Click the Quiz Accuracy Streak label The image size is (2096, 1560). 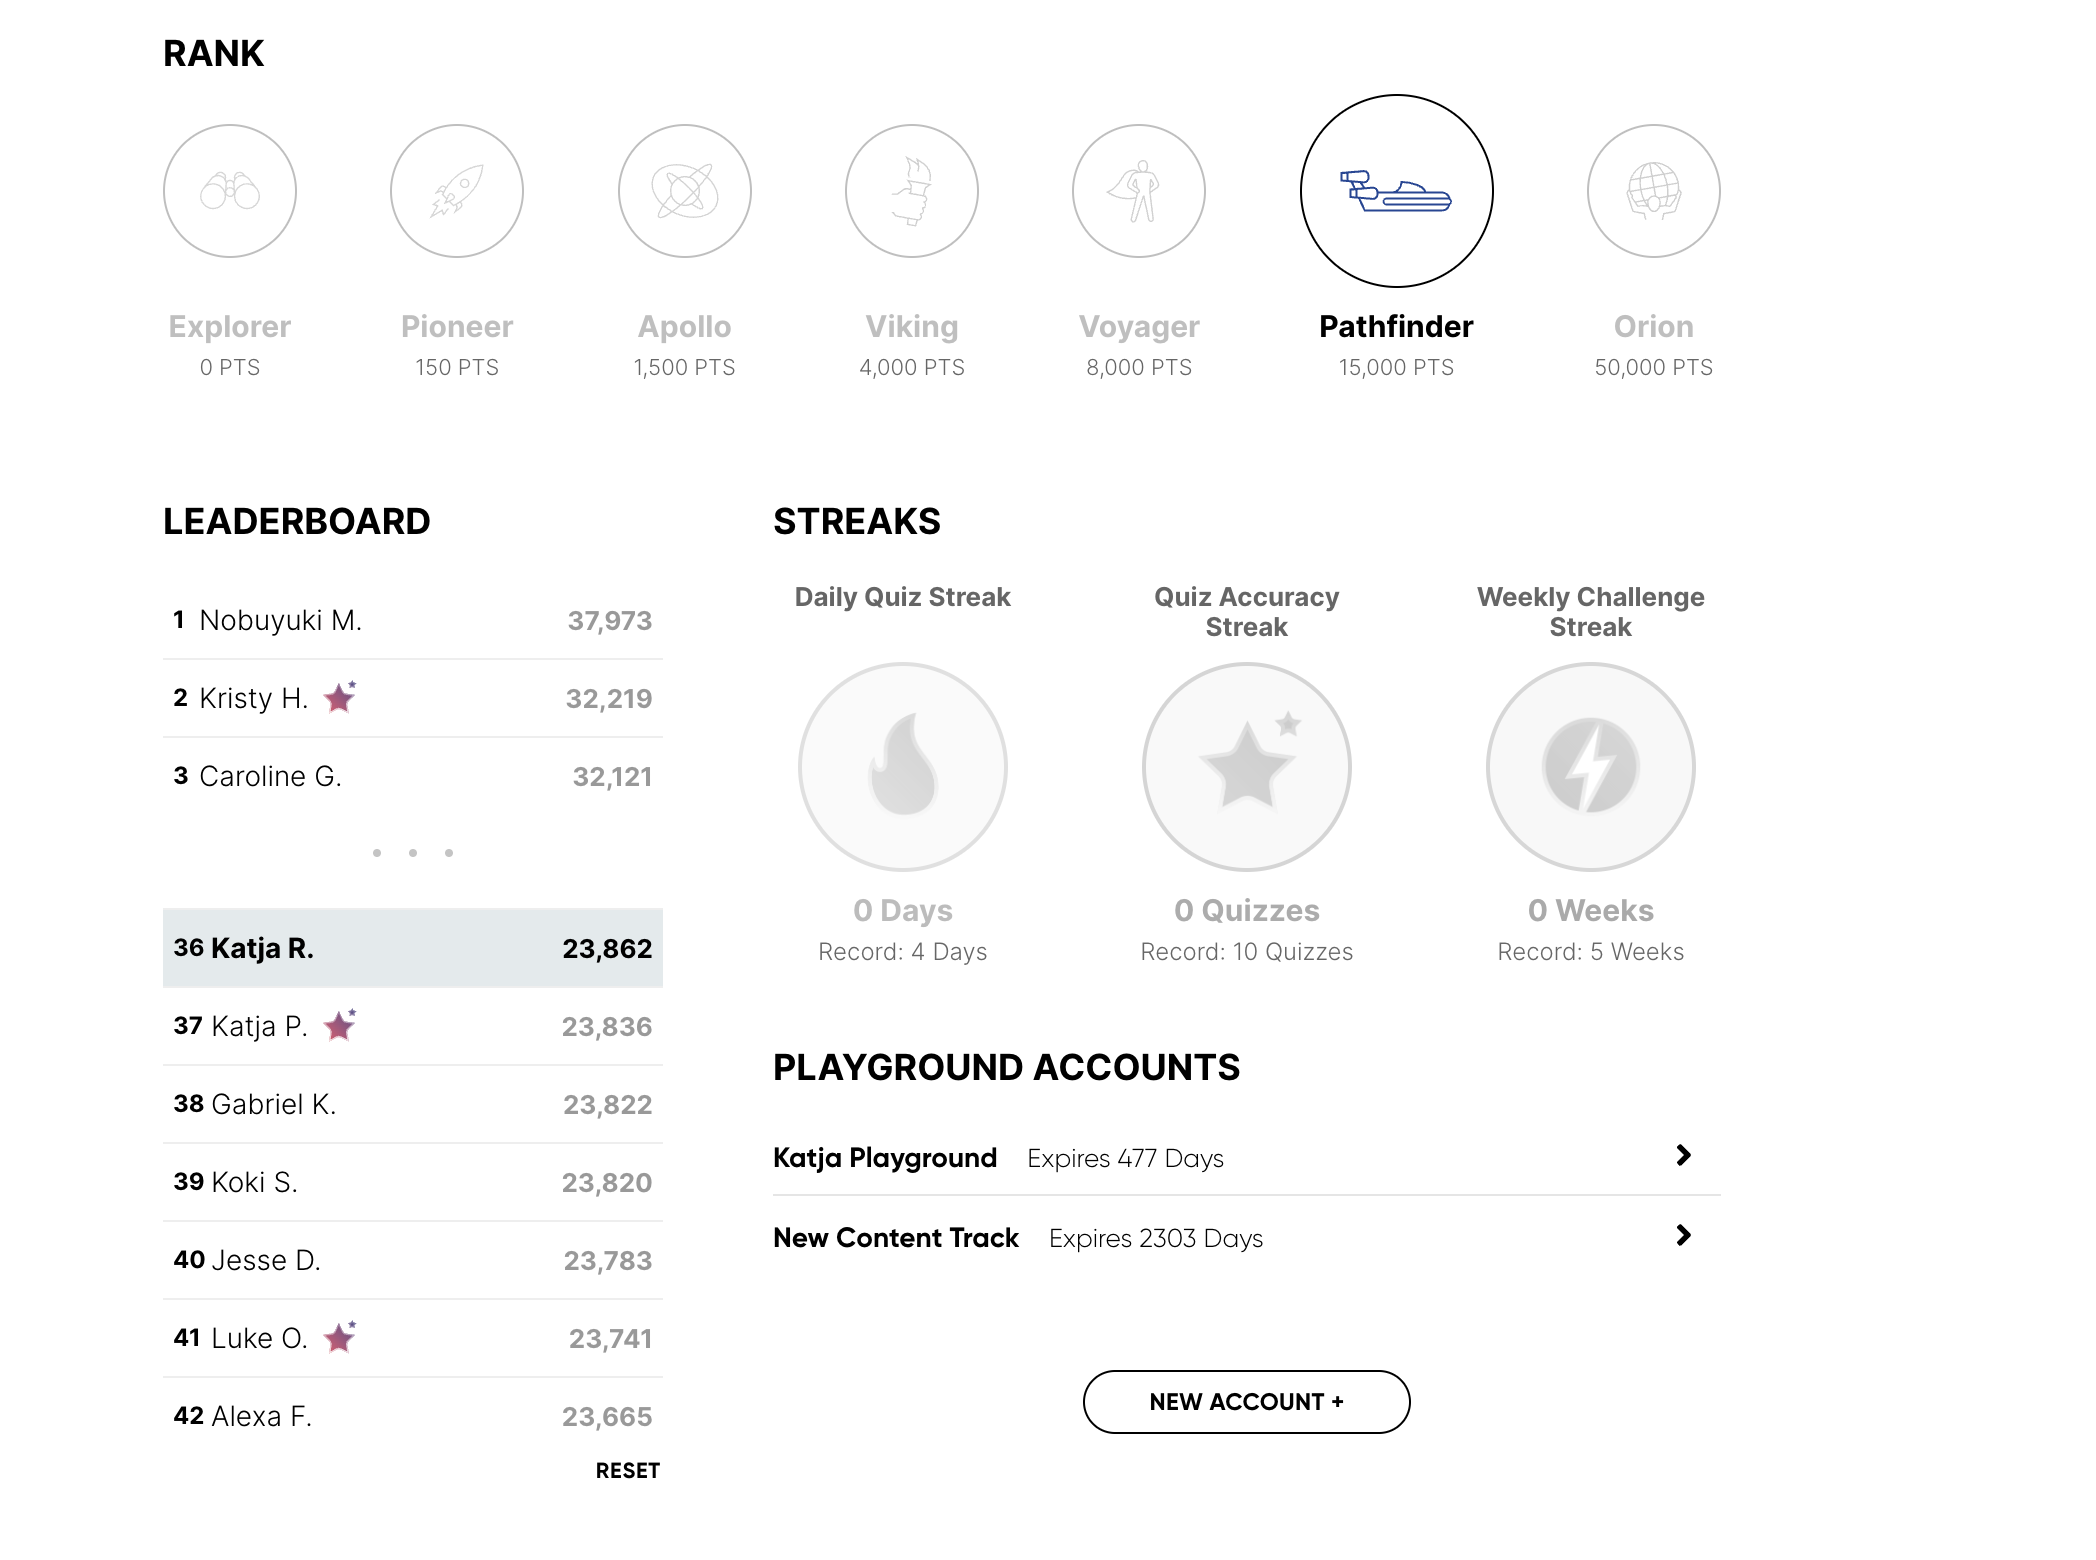pos(1247,612)
